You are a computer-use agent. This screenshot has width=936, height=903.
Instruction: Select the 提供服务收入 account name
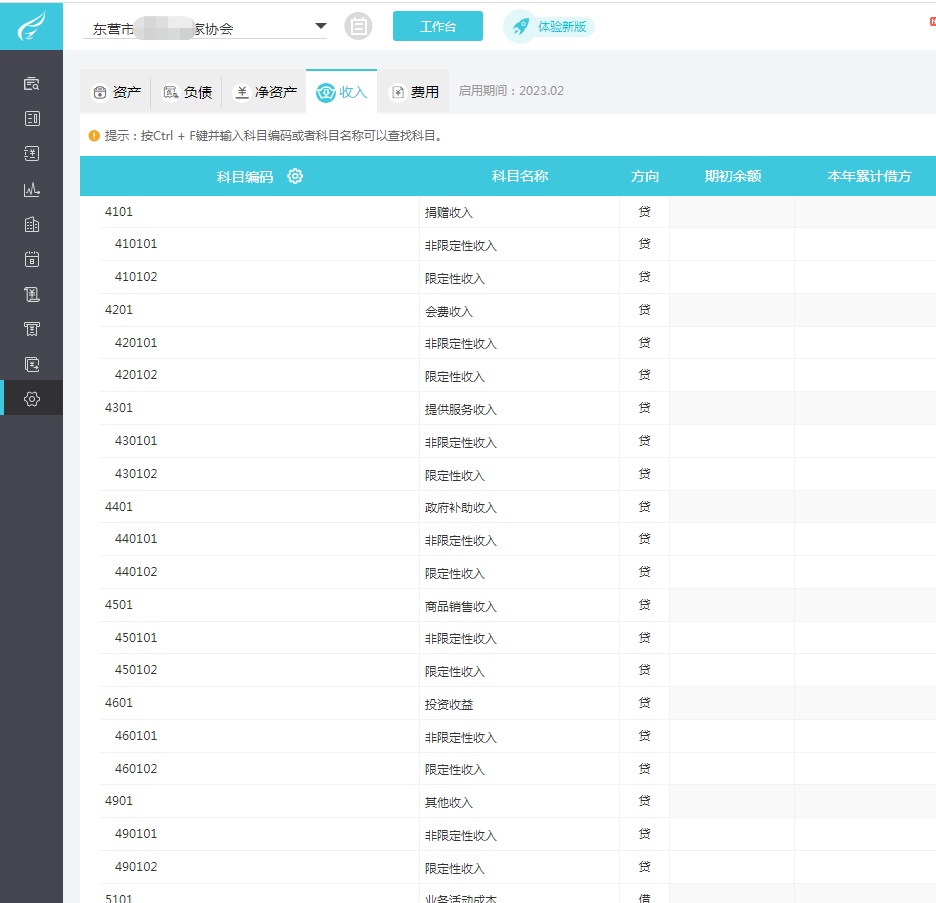(460, 409)
